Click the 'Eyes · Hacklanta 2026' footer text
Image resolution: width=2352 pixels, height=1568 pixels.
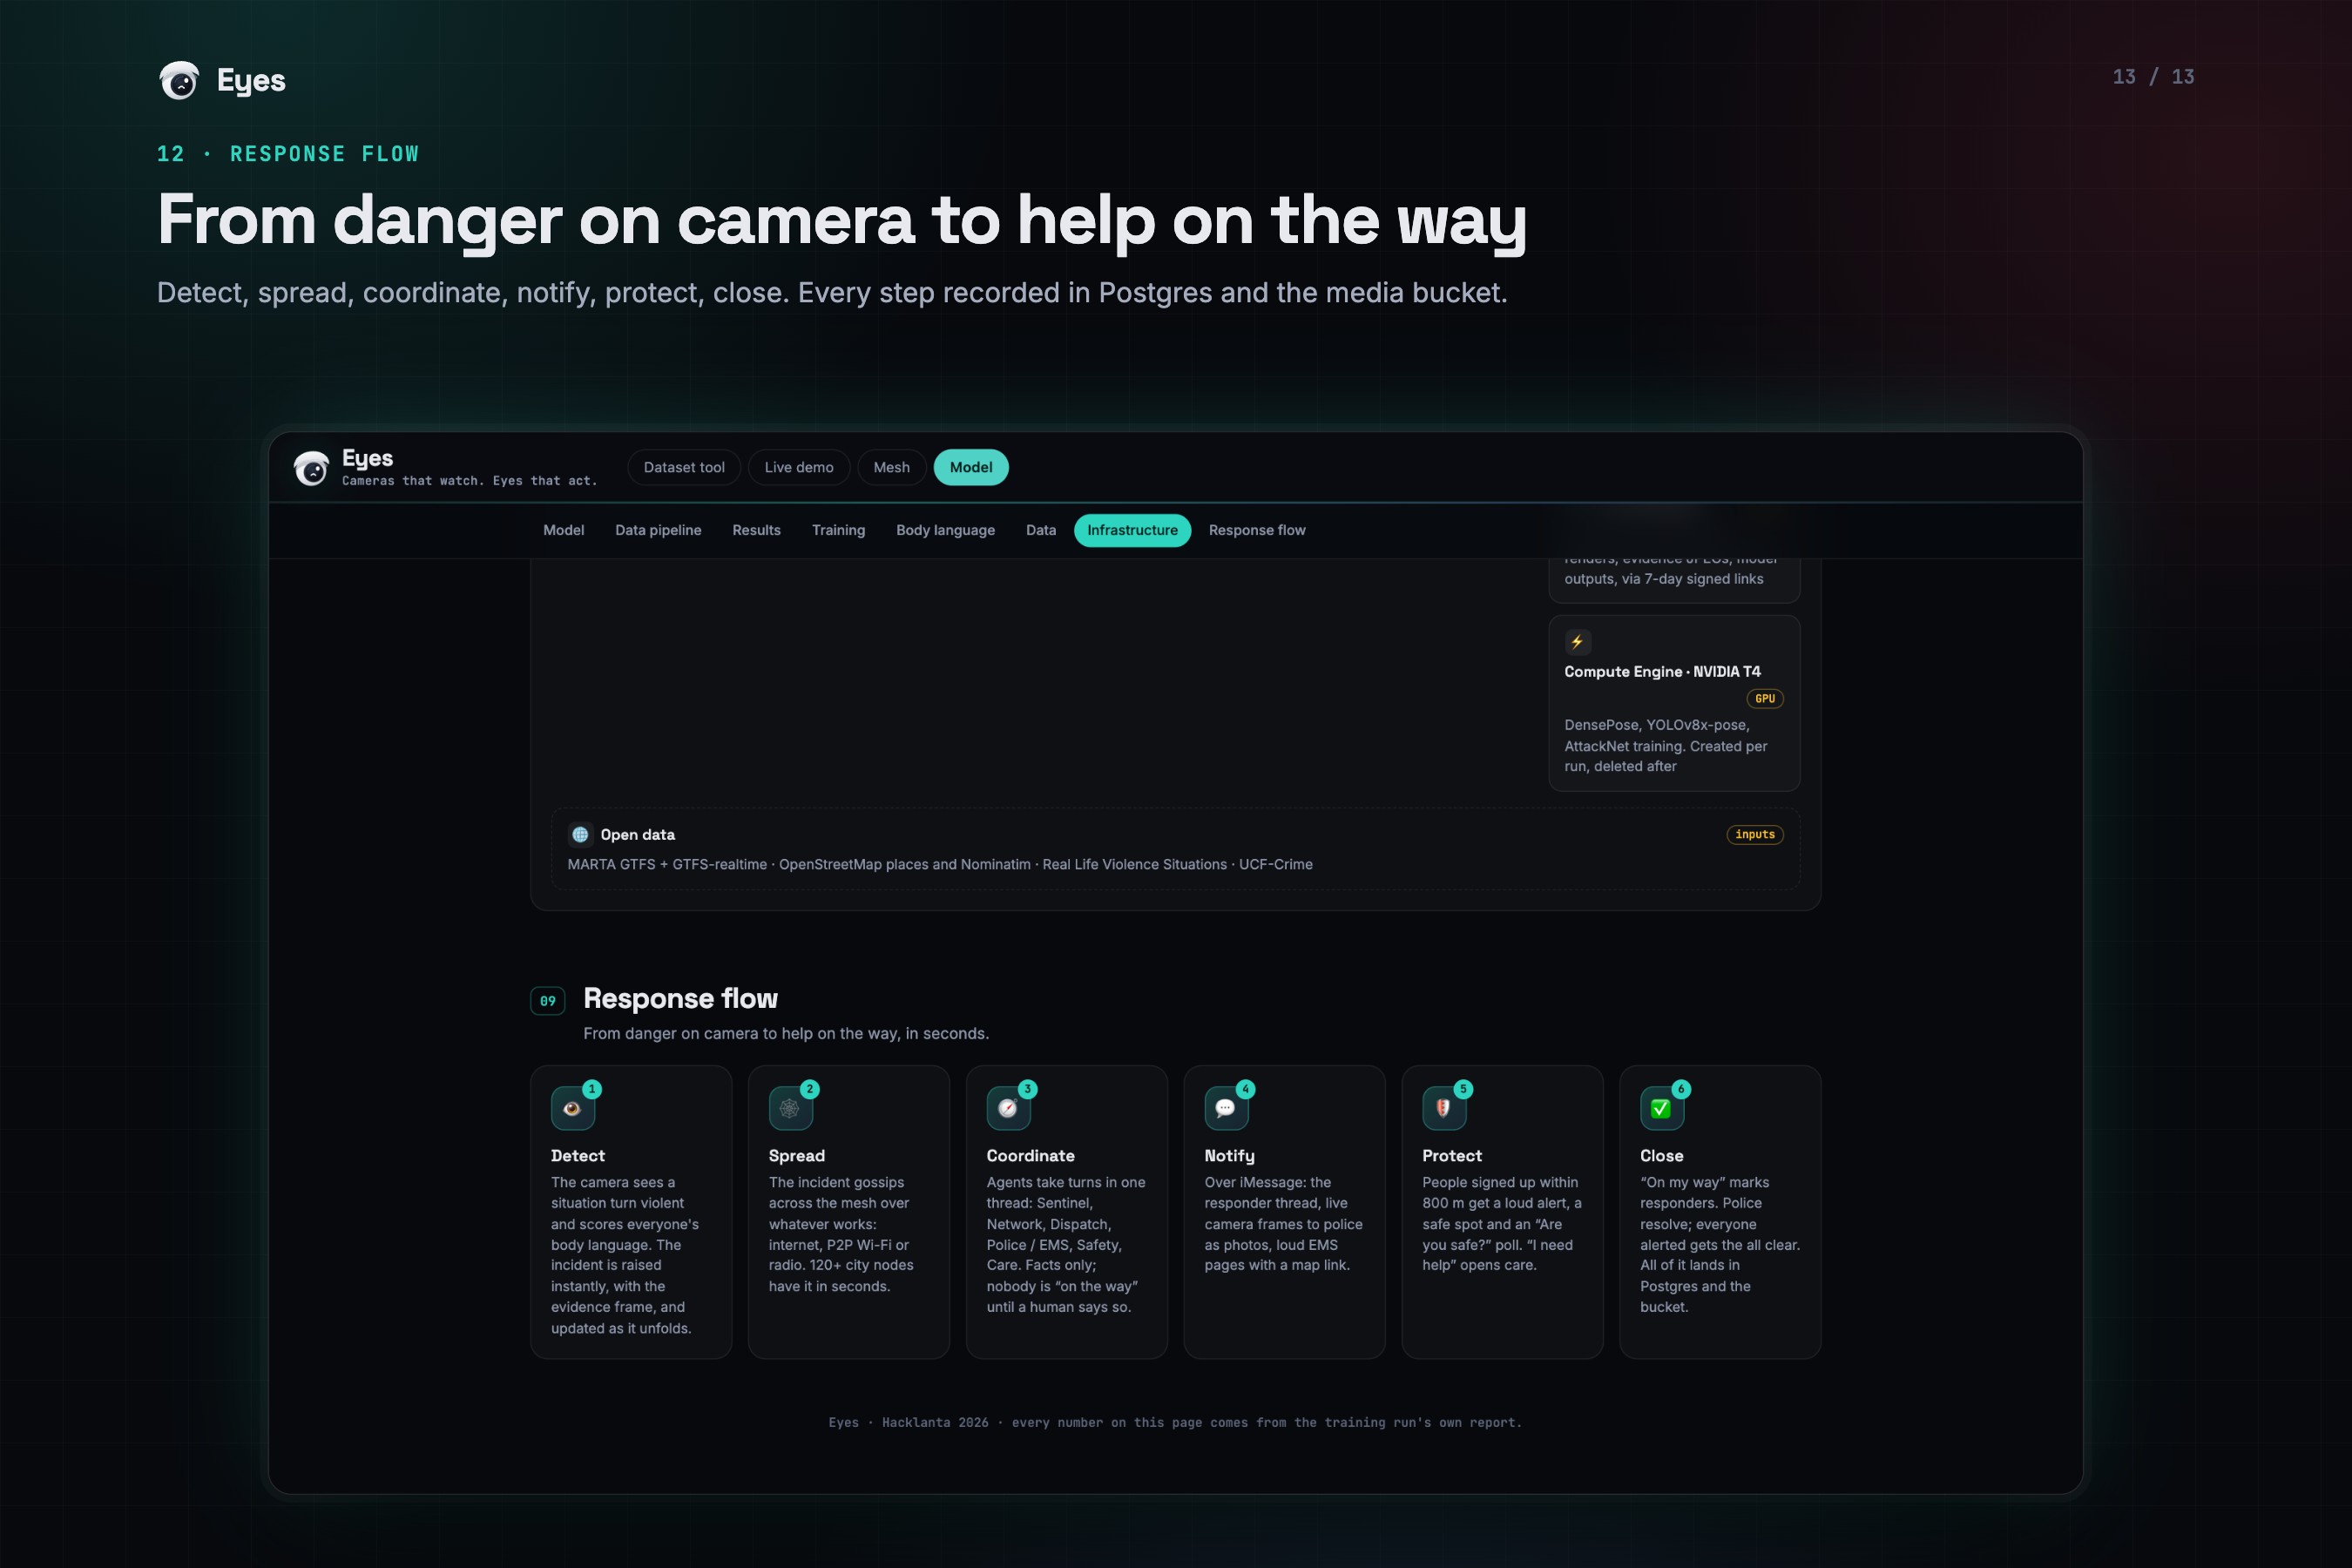pyautogui.click(x=1175, y=1422)
